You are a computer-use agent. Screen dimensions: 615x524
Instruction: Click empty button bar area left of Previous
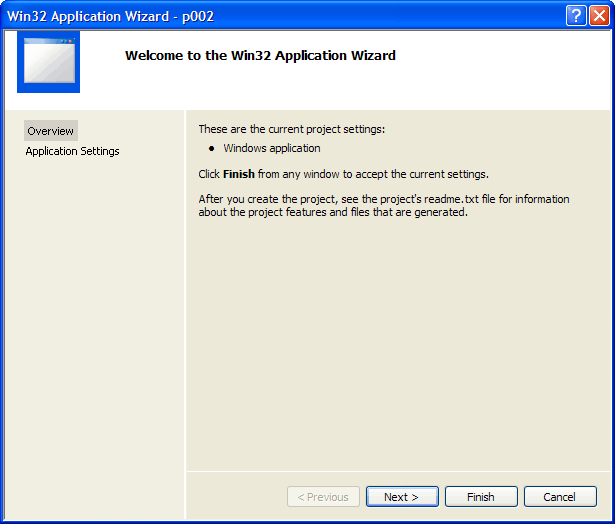235,497
